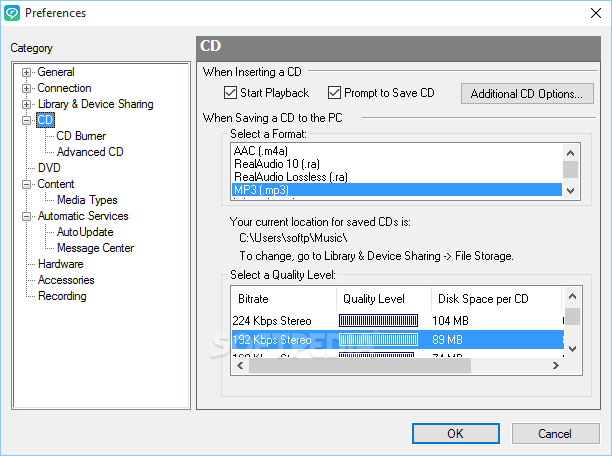612x456 pixels.
Task: Collapse the Automatic Services node
Action: point(26,216)
